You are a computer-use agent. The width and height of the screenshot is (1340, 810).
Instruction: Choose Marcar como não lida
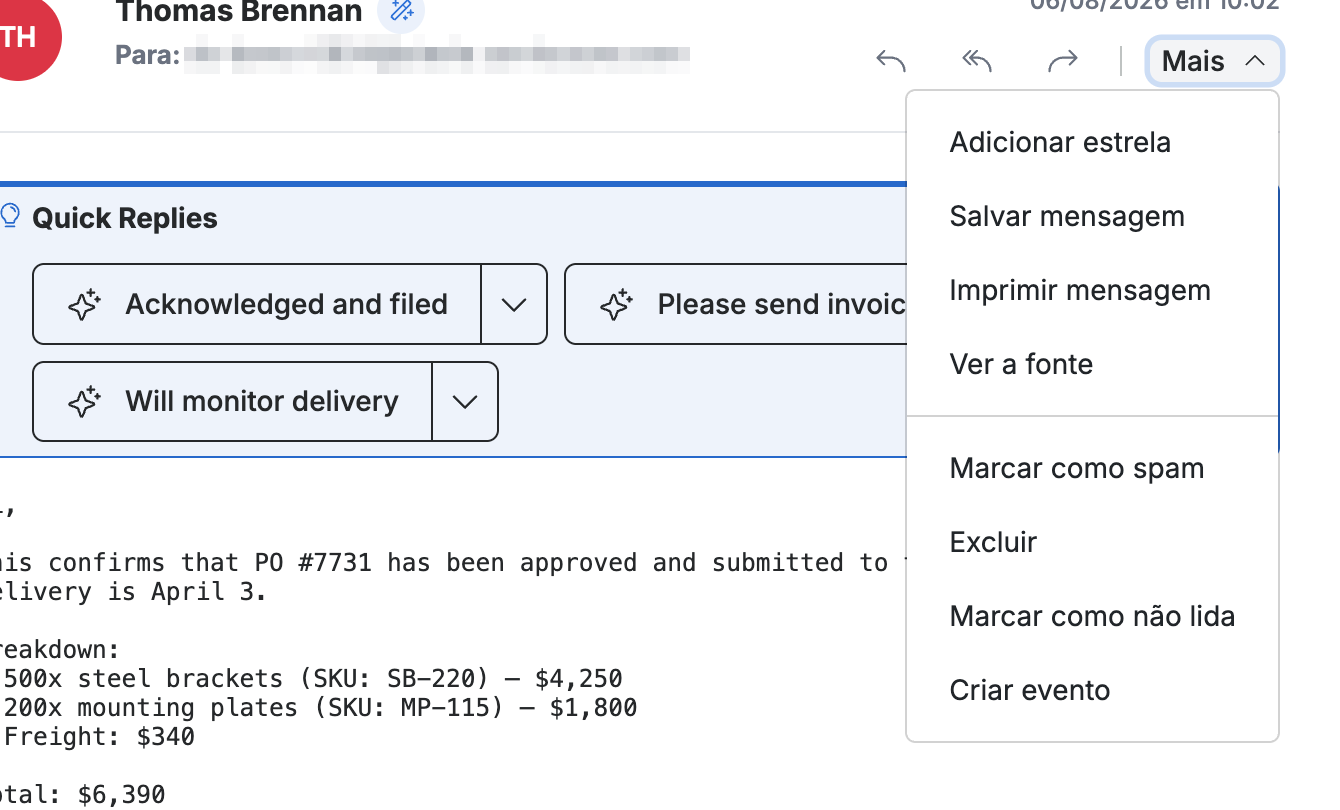point(1092,616)
